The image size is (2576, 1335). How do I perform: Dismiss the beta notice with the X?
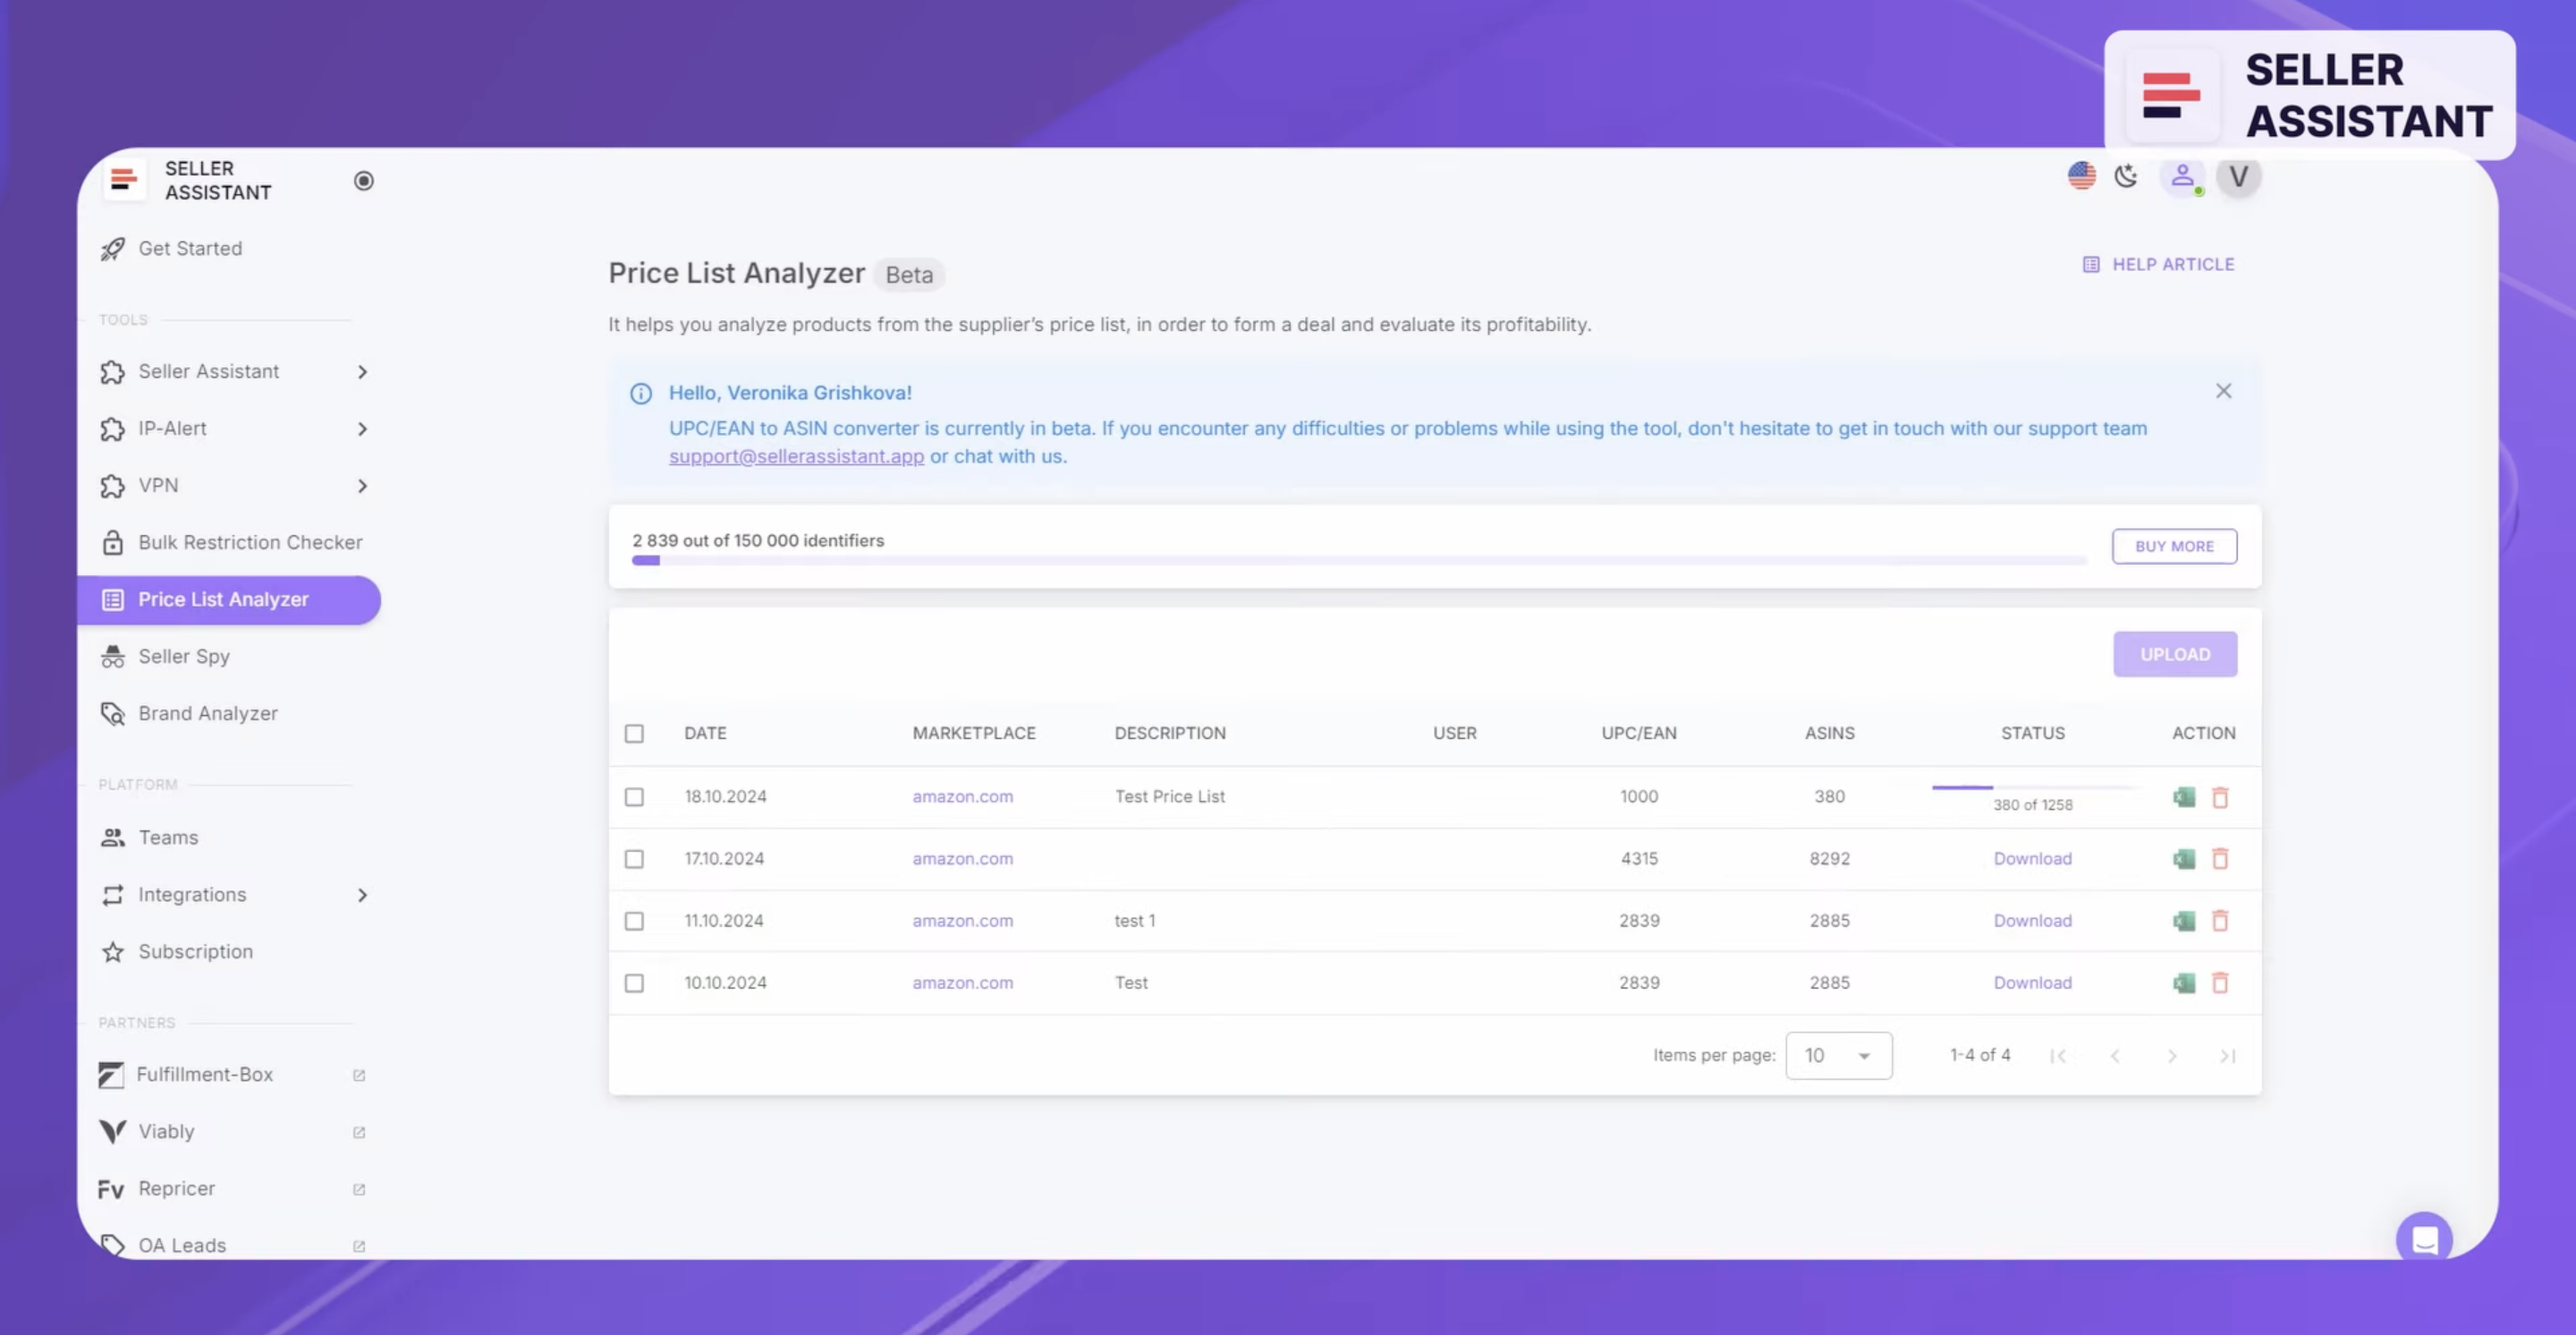(2224, 390)
